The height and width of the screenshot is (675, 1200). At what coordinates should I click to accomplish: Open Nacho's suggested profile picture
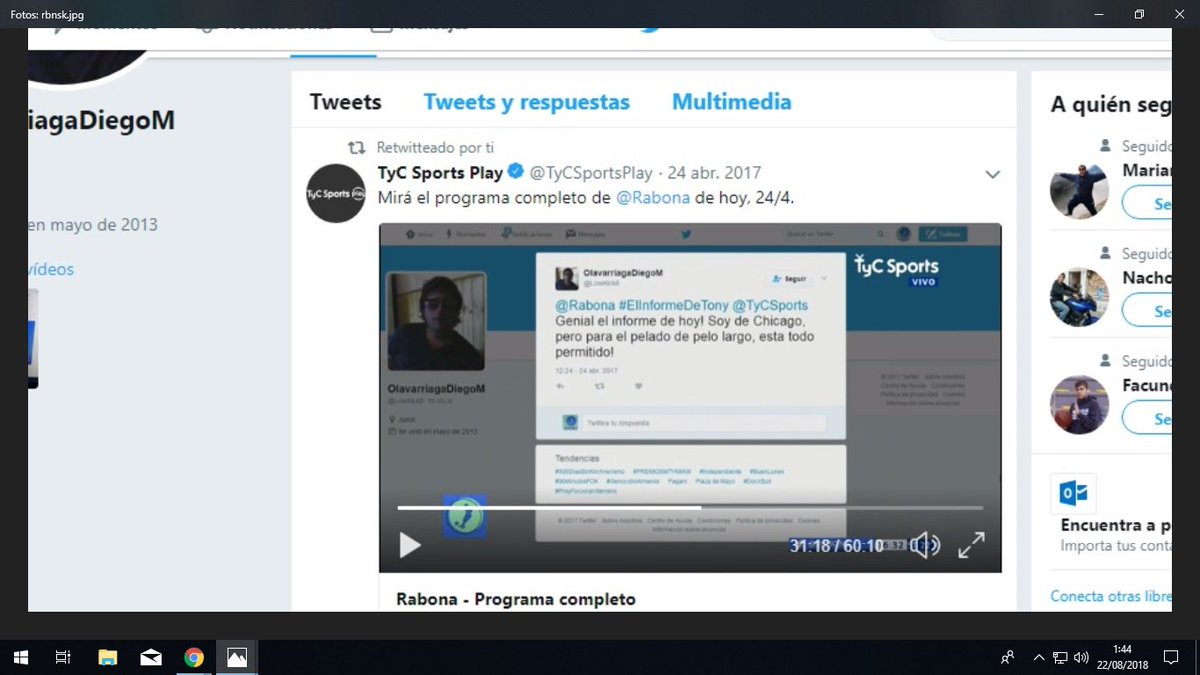[x=1079, y=297]
